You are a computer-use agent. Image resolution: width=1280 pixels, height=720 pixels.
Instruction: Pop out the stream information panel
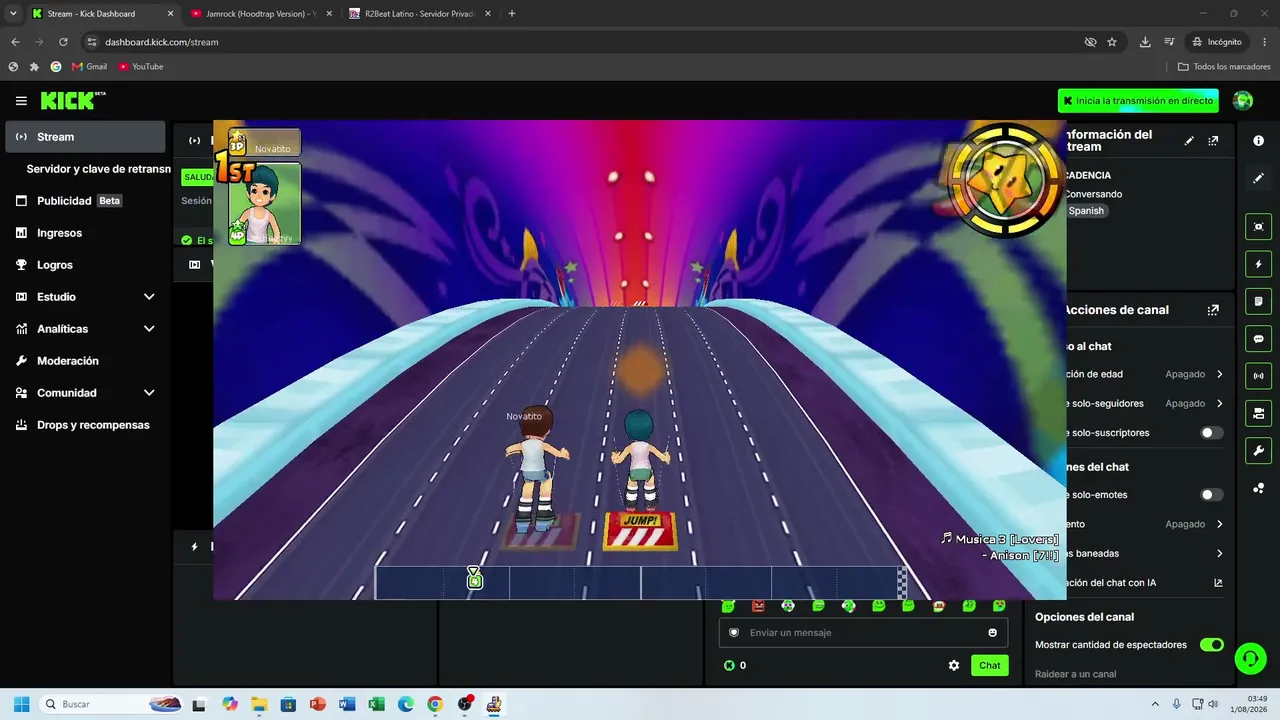[1213, 141]
